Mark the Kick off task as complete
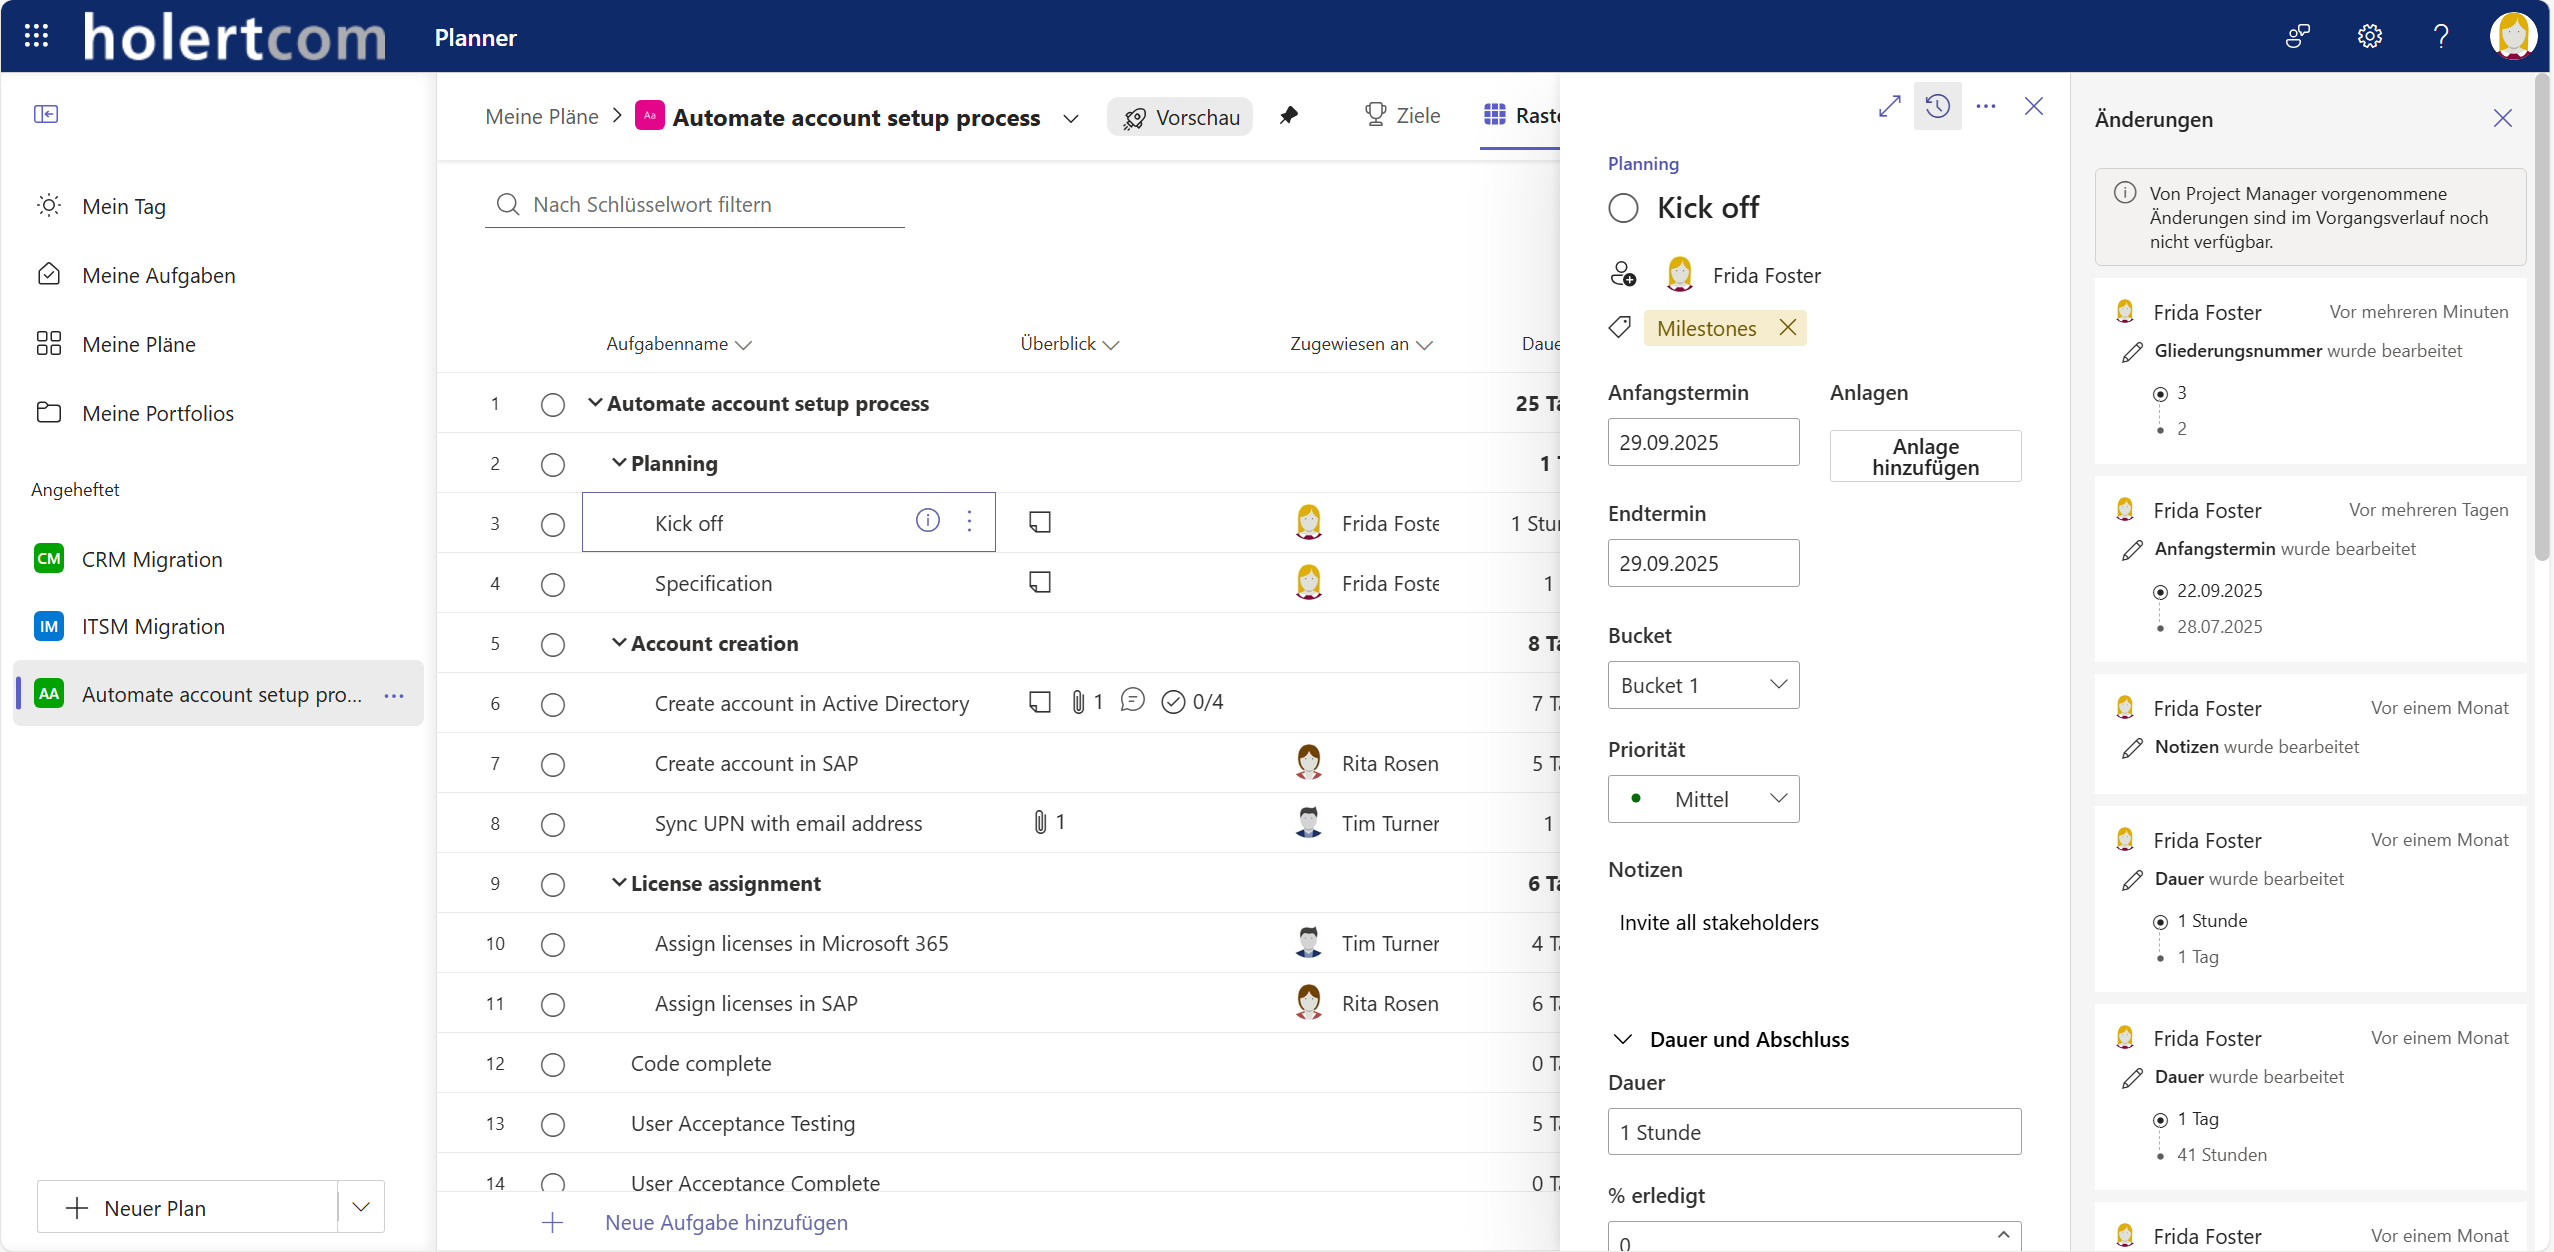This screenshot has width=2554, height=1252. coord(552,523)
